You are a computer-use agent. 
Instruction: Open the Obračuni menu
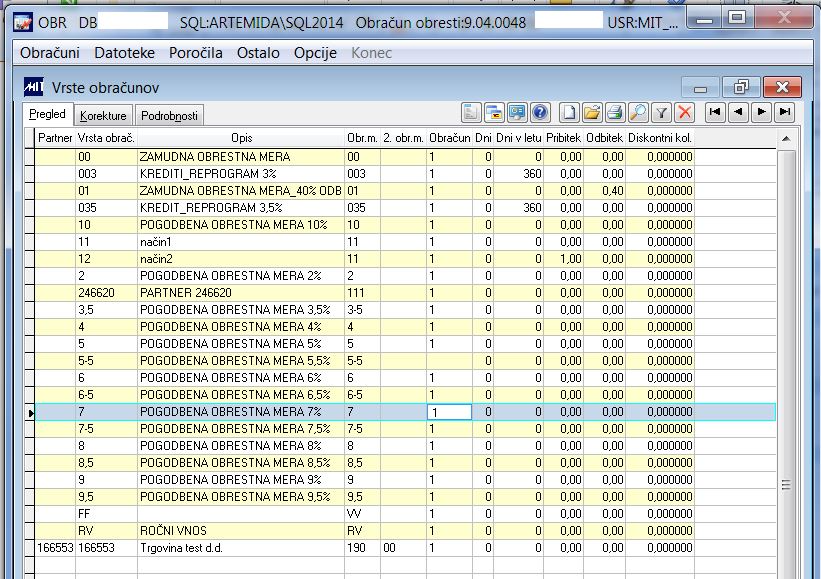point(51,53)
